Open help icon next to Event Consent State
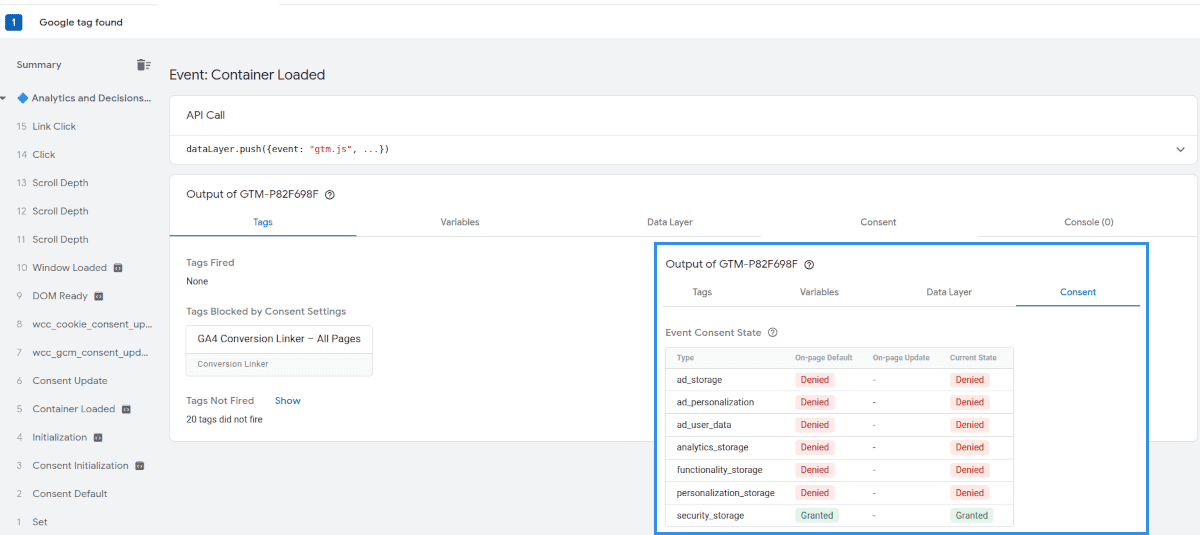 pos(772,333)
